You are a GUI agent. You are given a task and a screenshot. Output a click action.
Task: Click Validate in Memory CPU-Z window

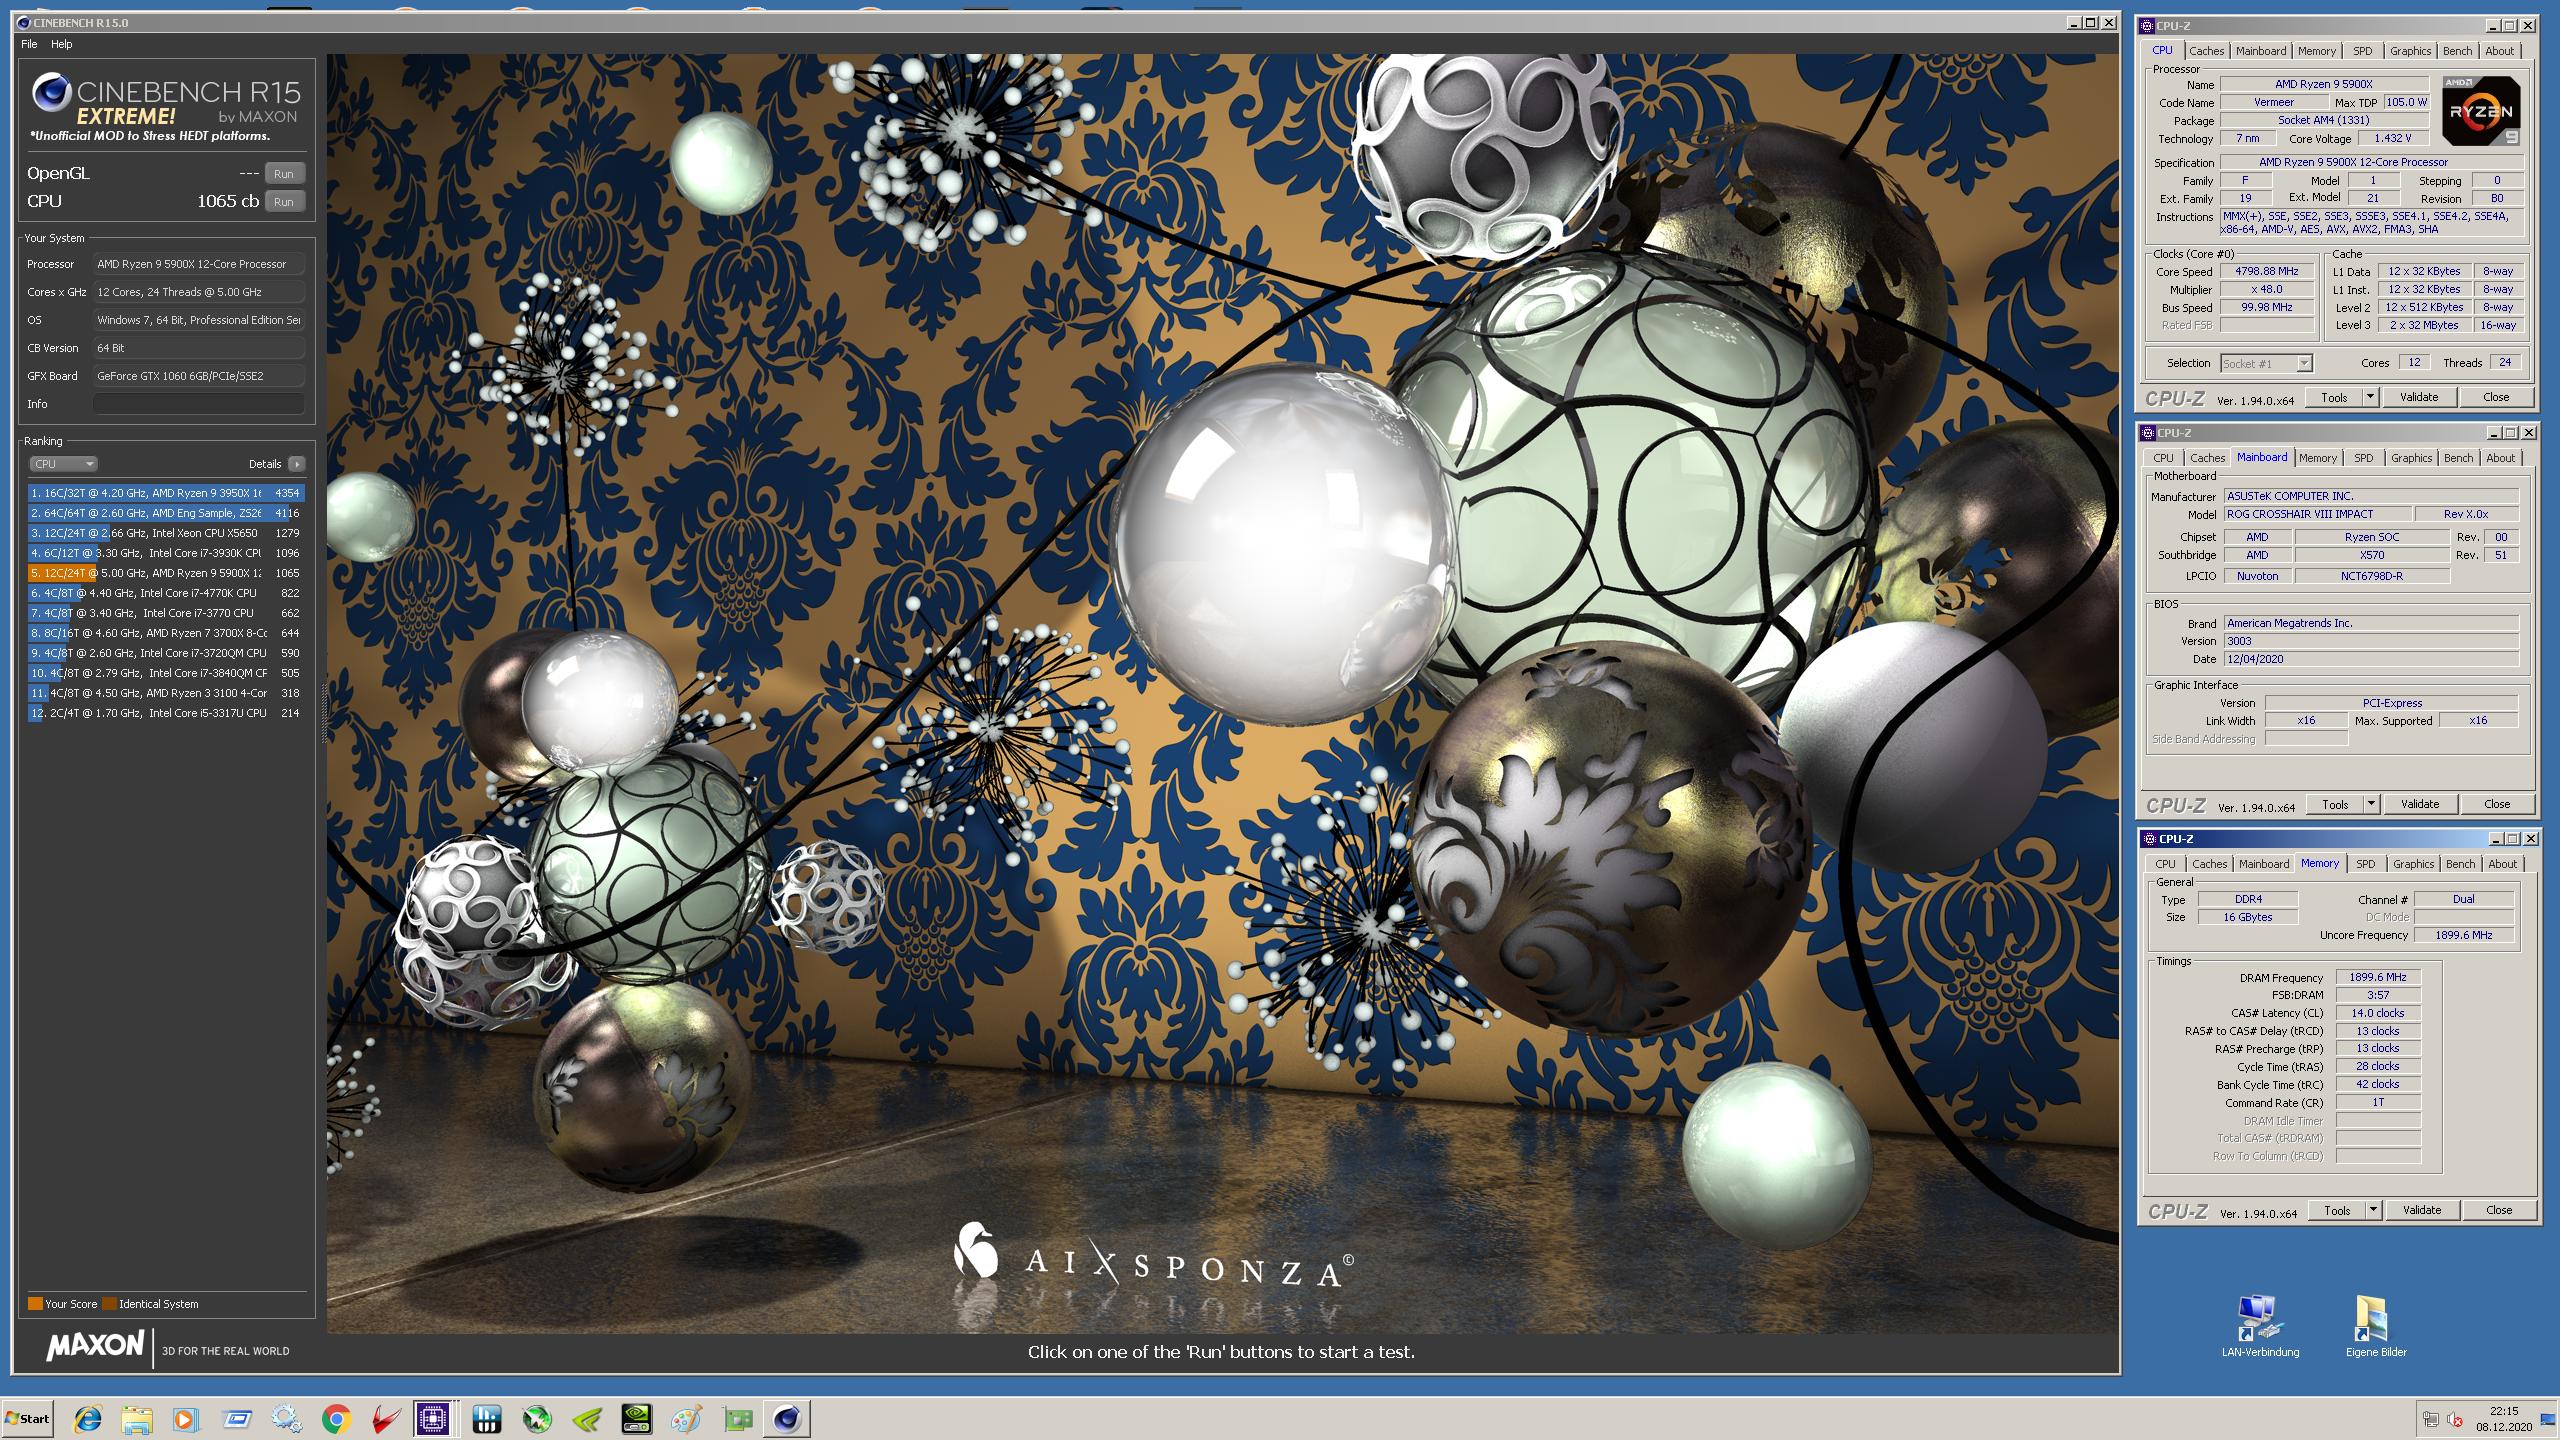(x=2422, y=1210)
